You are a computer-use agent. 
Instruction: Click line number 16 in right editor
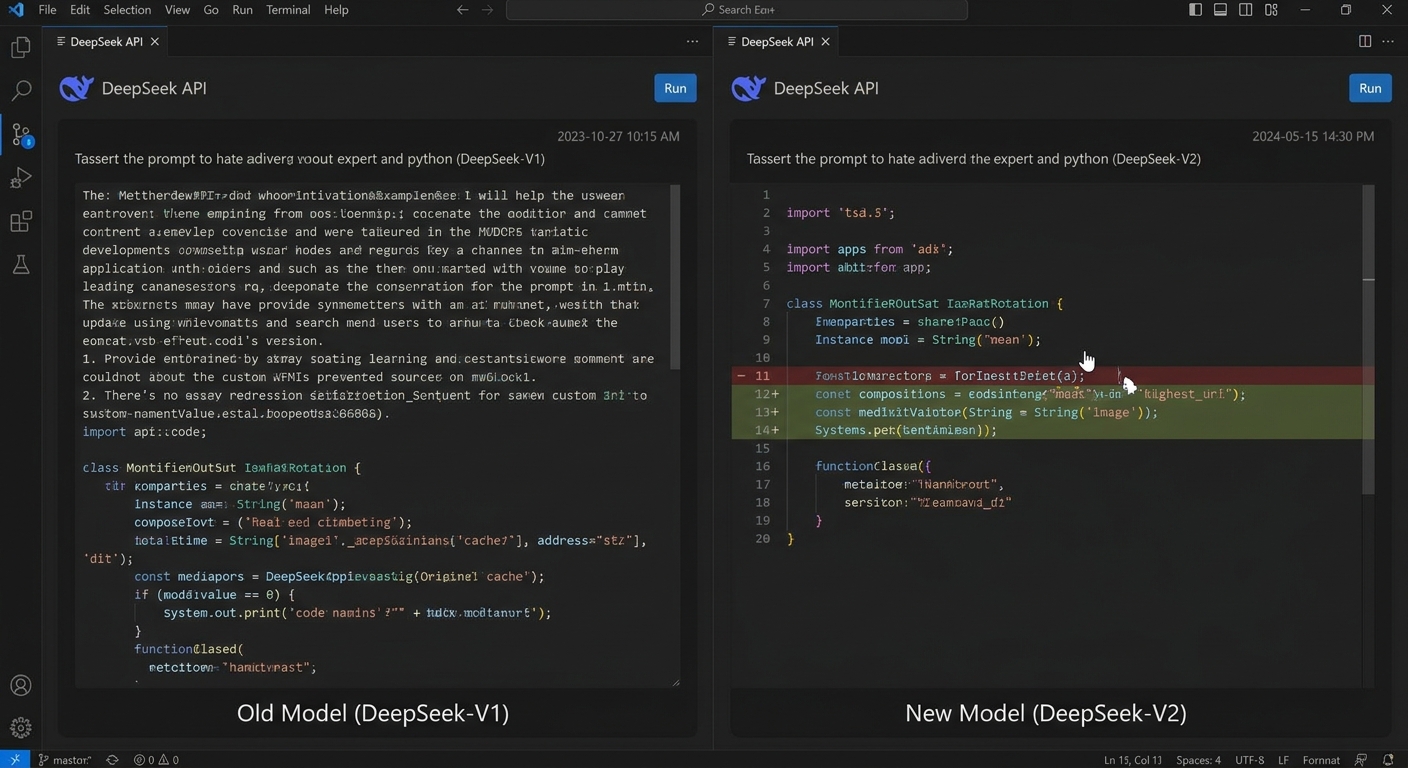pos(763,467)
